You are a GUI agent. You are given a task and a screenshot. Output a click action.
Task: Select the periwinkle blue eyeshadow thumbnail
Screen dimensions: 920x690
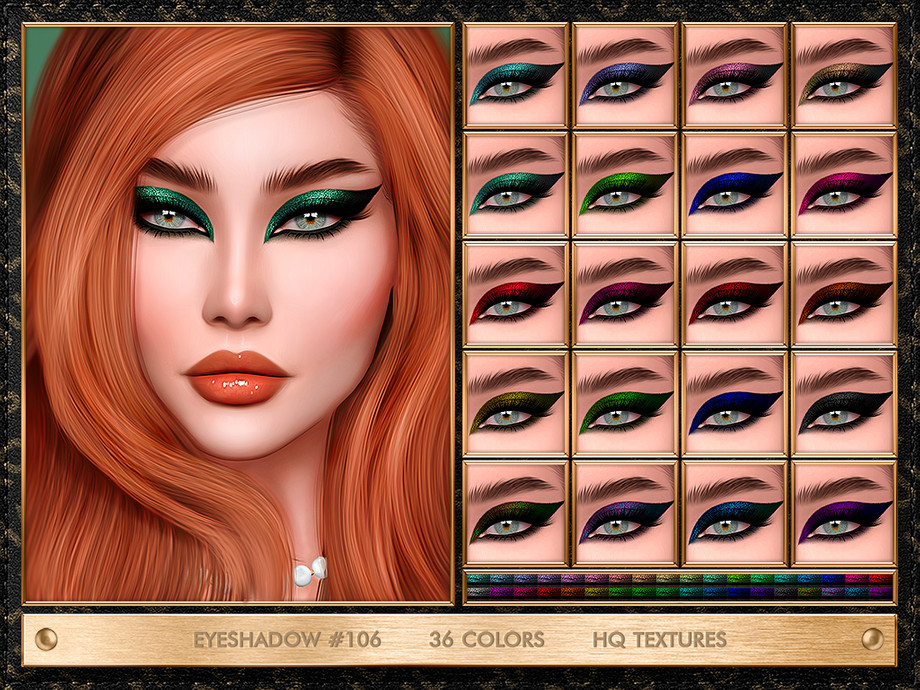point(625,75)
